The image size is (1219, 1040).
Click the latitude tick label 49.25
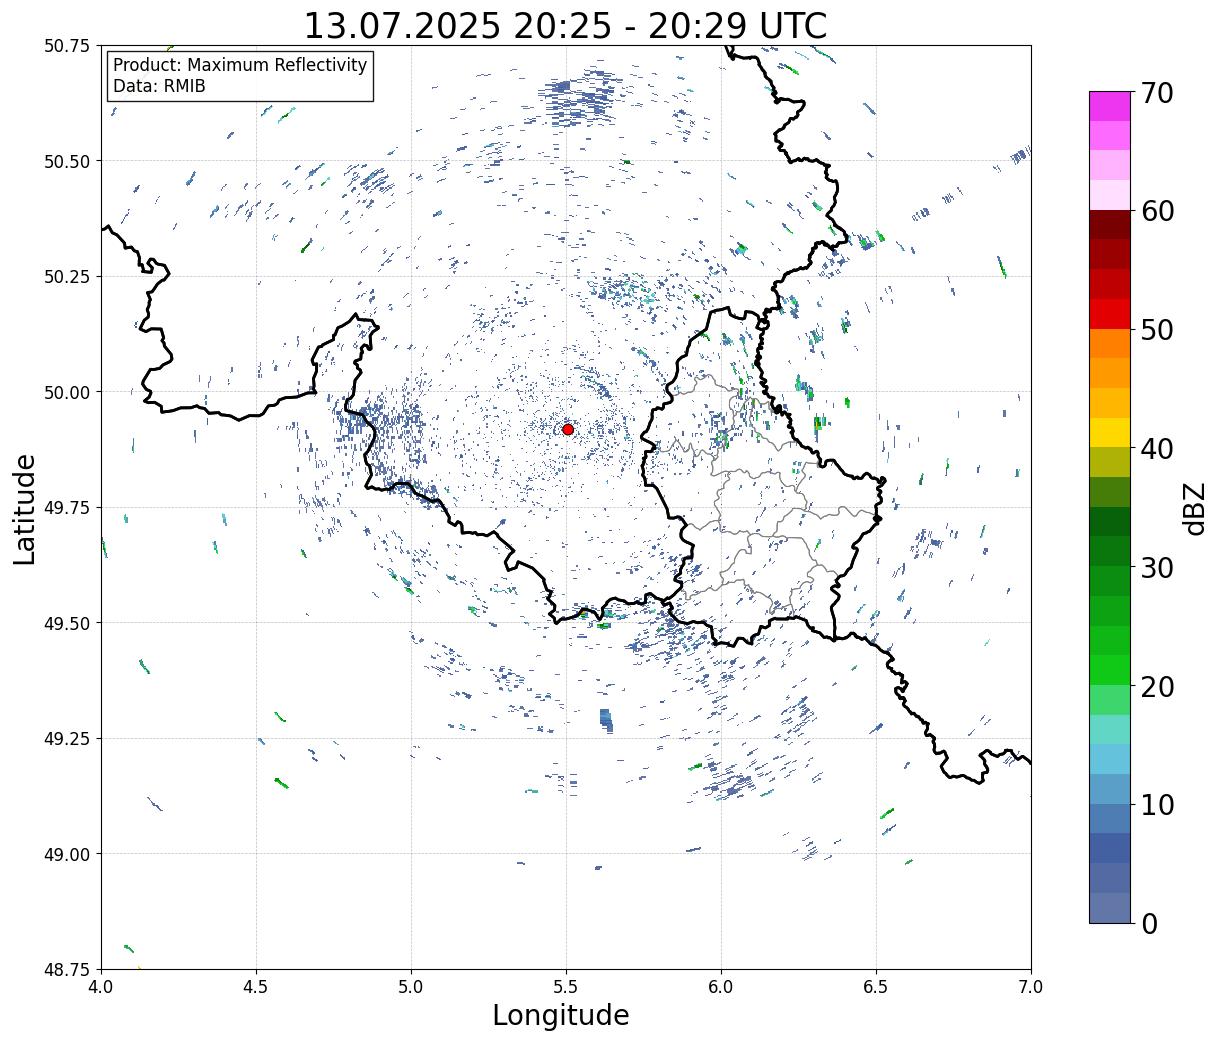click(x=67, y=739)
